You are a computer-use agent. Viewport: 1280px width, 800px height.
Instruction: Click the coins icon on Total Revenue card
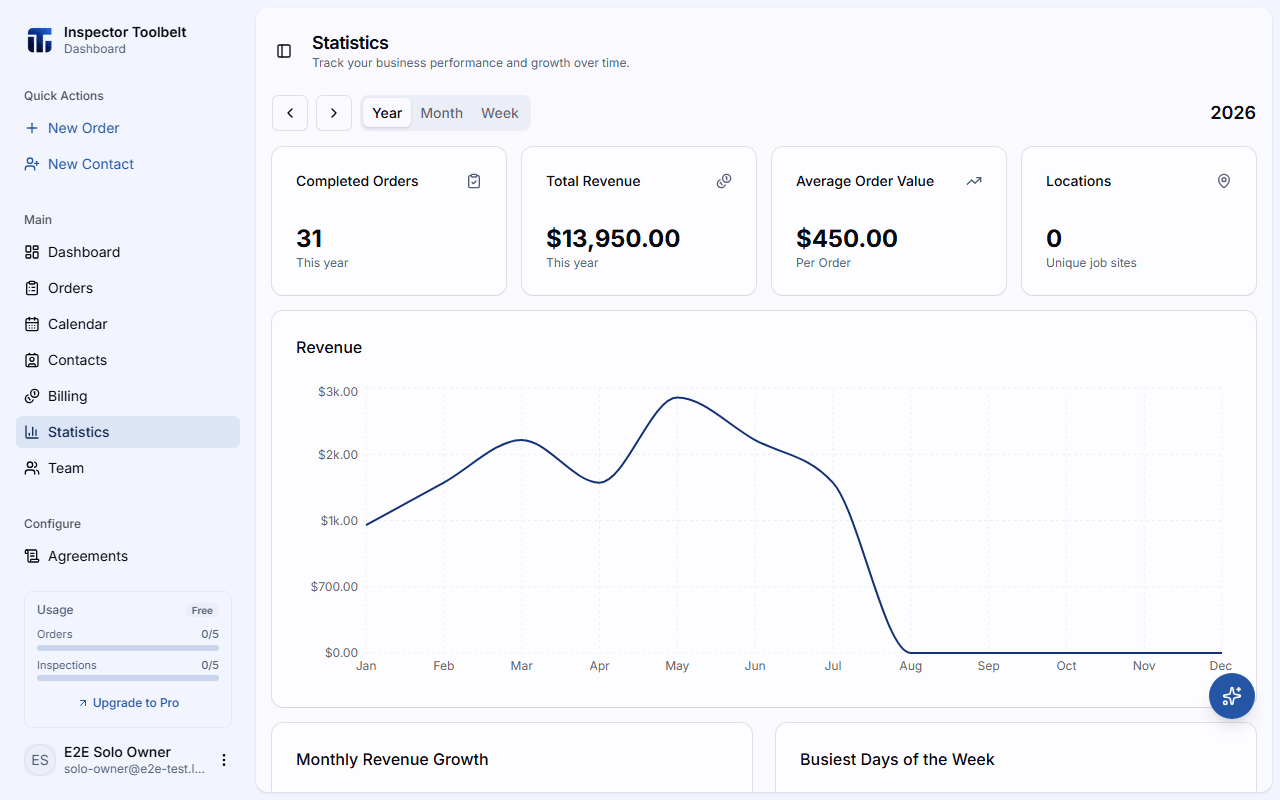[x=724, y=181]
